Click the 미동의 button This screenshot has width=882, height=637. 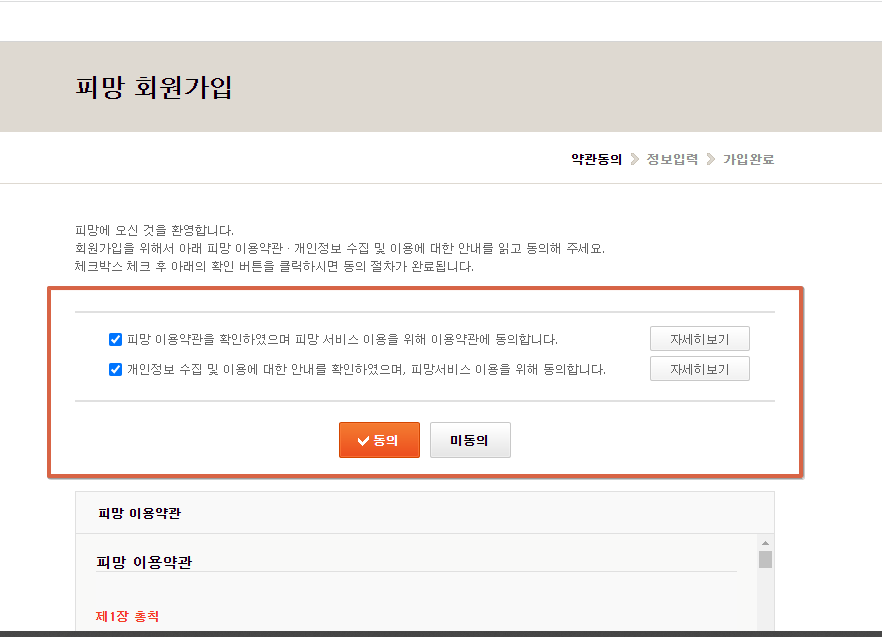(x=470, y=440)
